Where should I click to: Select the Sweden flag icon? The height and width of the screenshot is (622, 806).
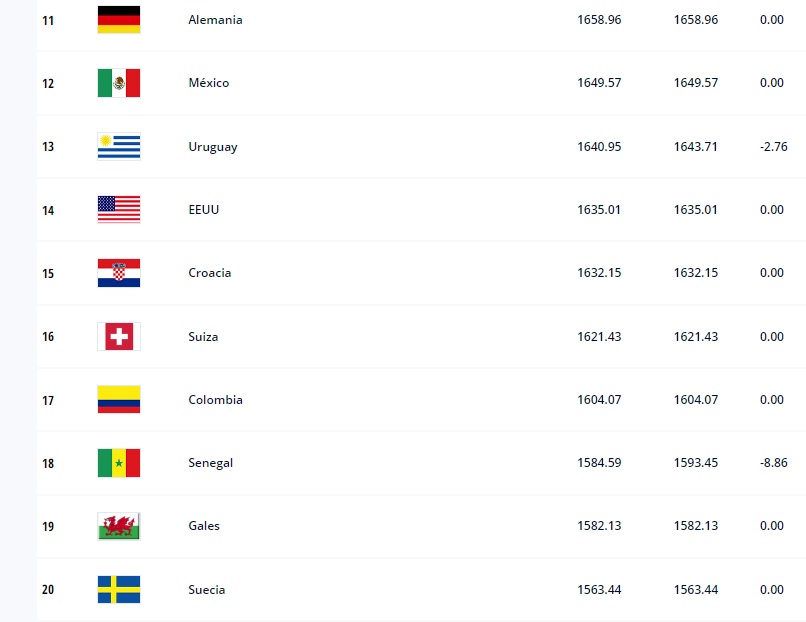point(119,590)
